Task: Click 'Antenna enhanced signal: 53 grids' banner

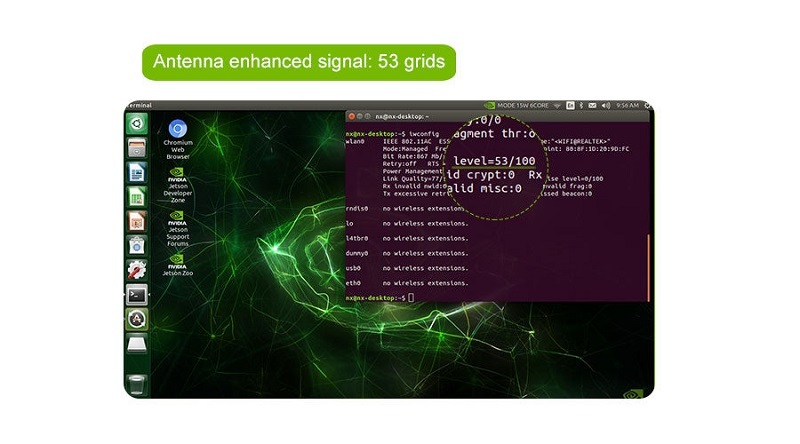Action: click(299, 62)
